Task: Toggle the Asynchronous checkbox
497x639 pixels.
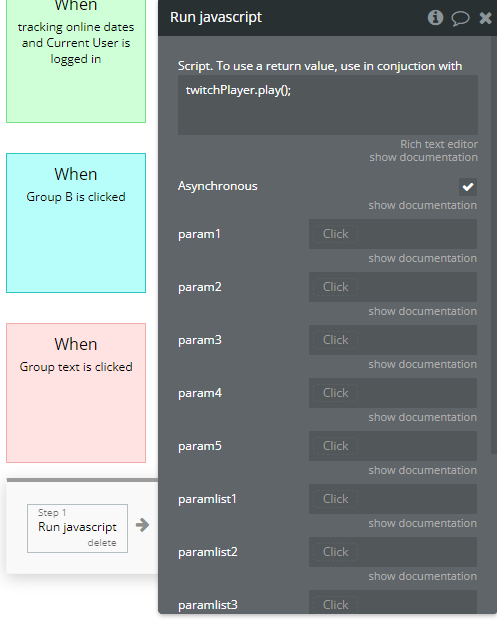Action: [468, 187]
